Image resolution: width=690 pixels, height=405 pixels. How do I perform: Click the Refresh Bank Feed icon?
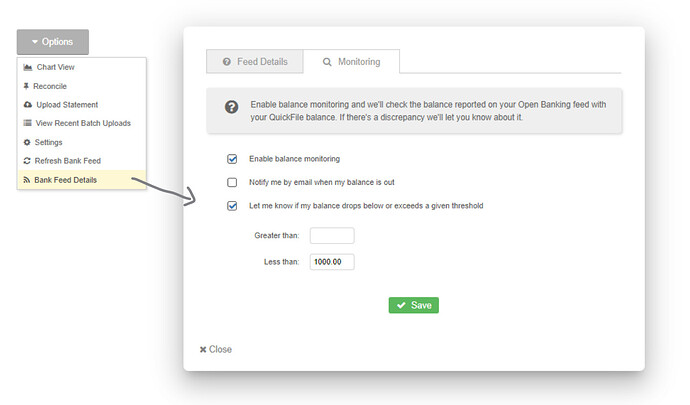tap(27, 161)
